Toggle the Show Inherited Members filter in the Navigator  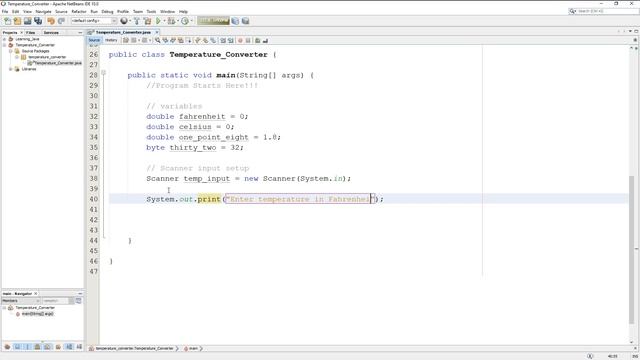(x=7, y=347)
